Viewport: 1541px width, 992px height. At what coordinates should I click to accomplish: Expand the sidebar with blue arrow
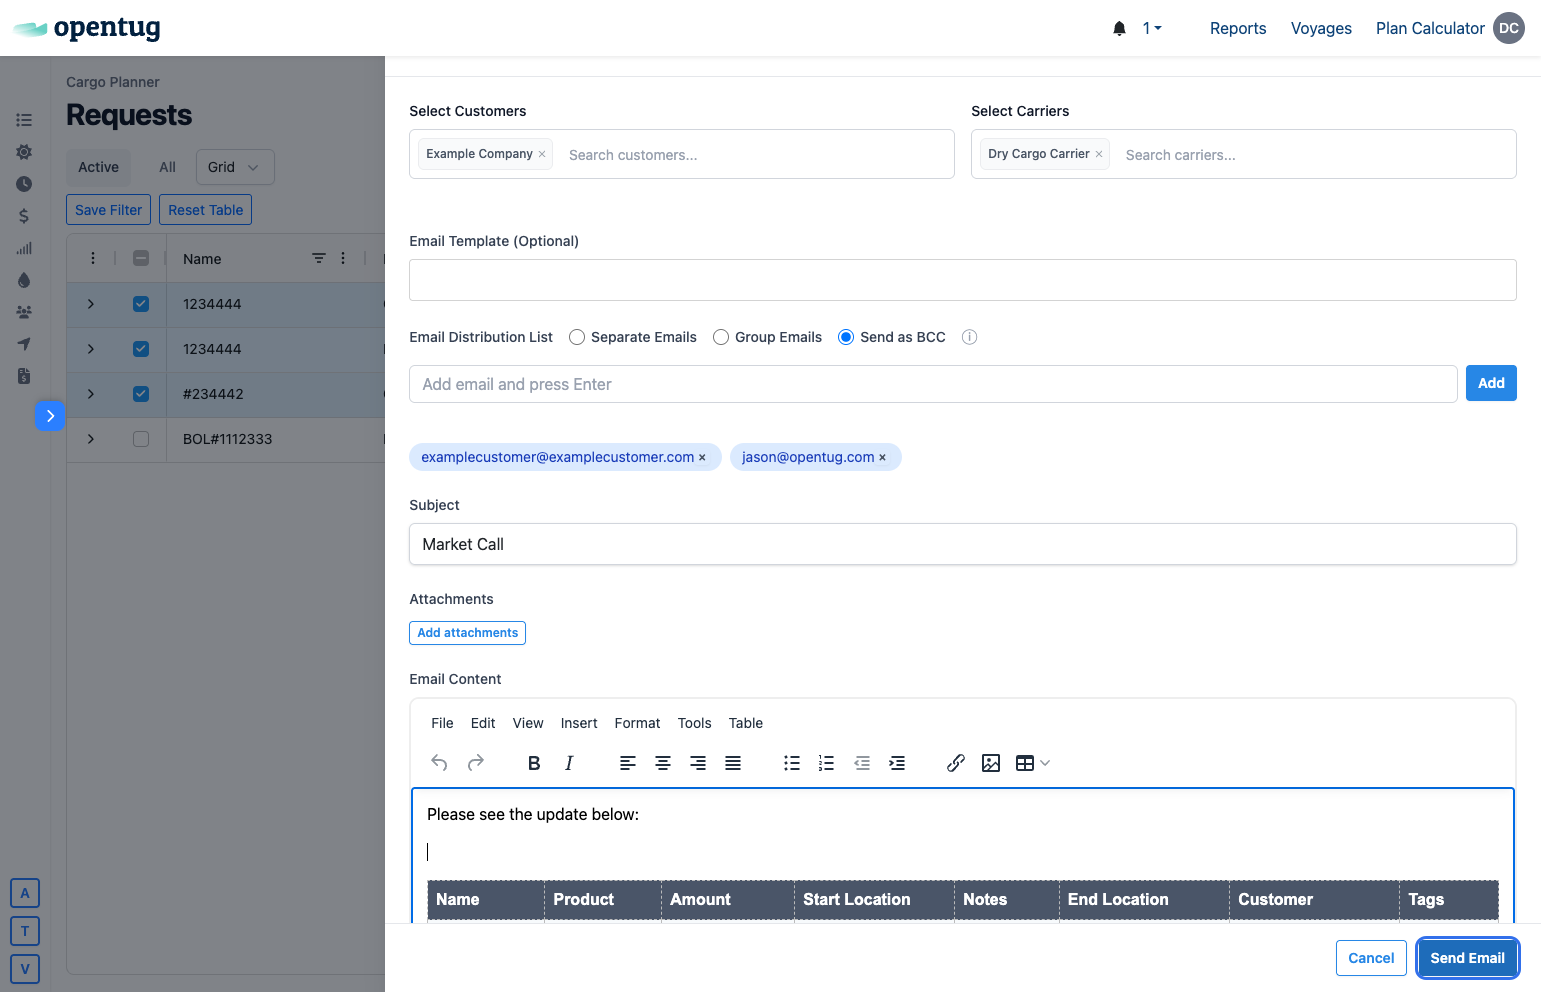(x=50, y=416)
